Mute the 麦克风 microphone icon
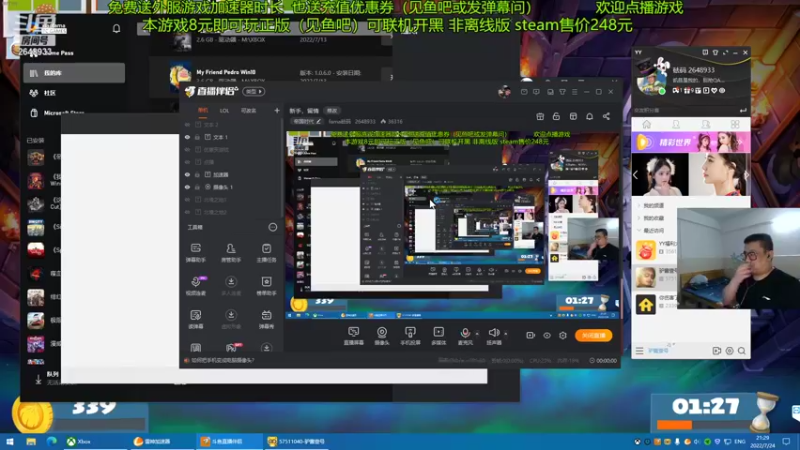Image resolution: width=800 pixels, height=450 pixels. click(465, 333)
